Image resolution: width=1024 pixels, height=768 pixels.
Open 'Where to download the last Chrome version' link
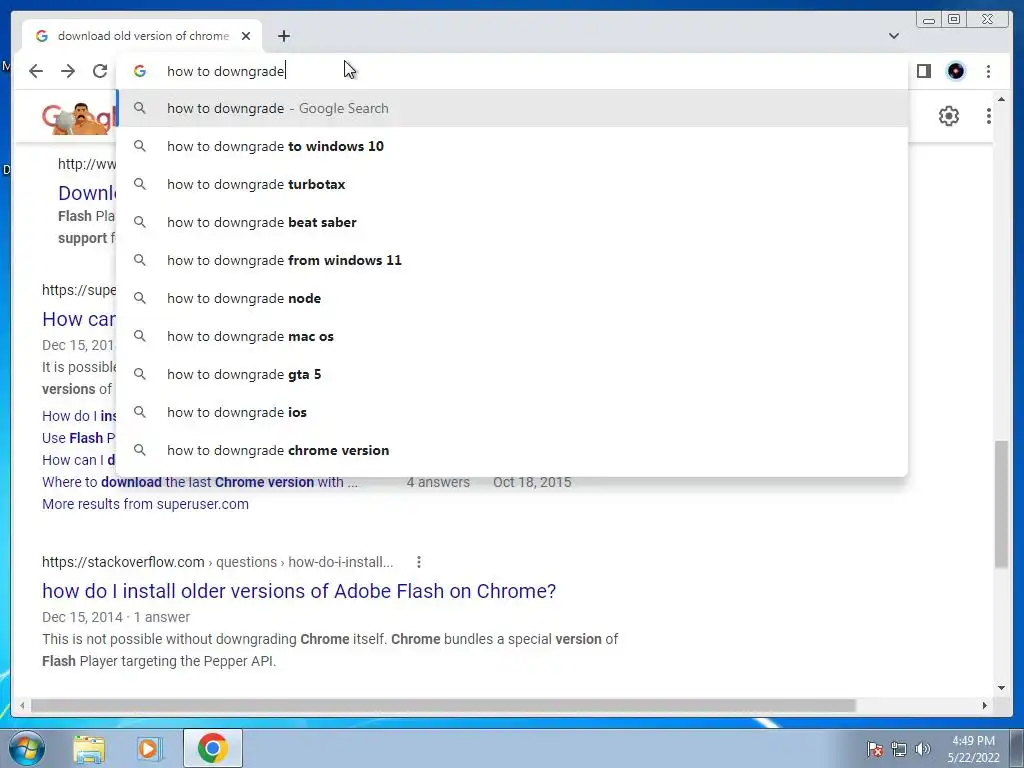click(x=200, y=482)
